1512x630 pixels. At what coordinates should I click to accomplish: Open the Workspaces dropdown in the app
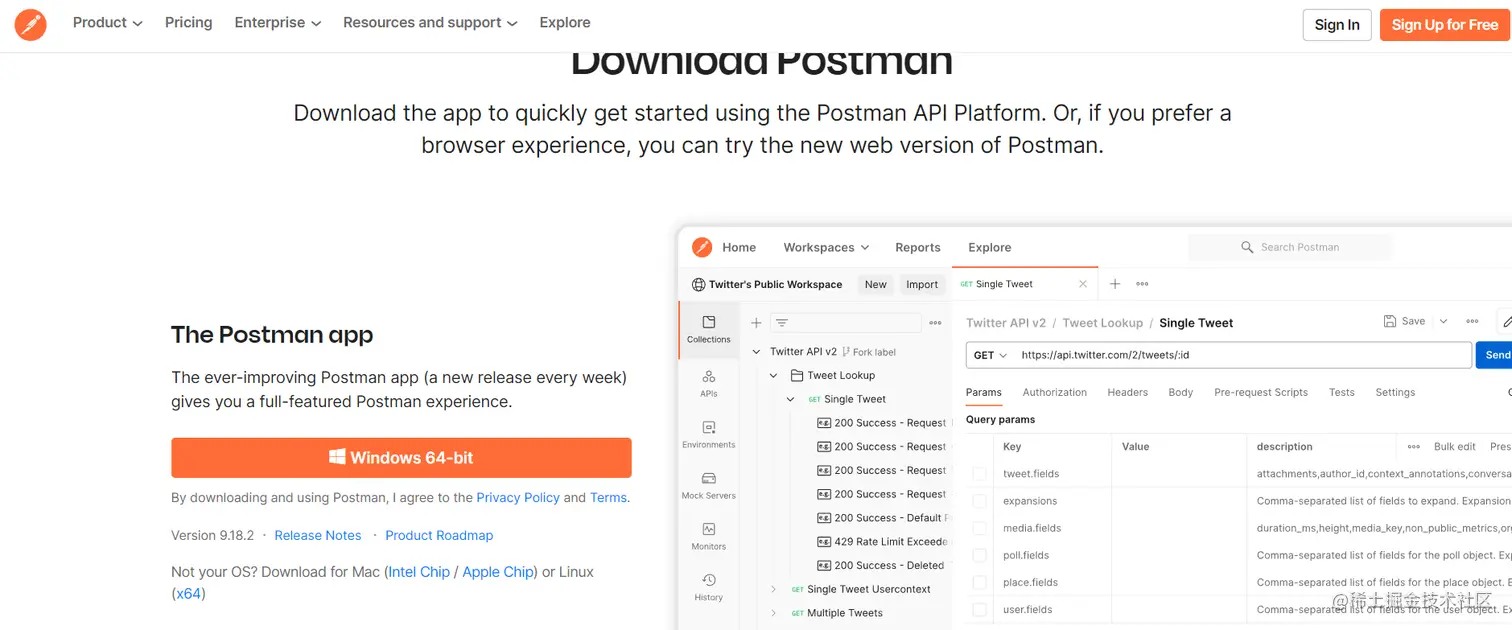(826, 247)
